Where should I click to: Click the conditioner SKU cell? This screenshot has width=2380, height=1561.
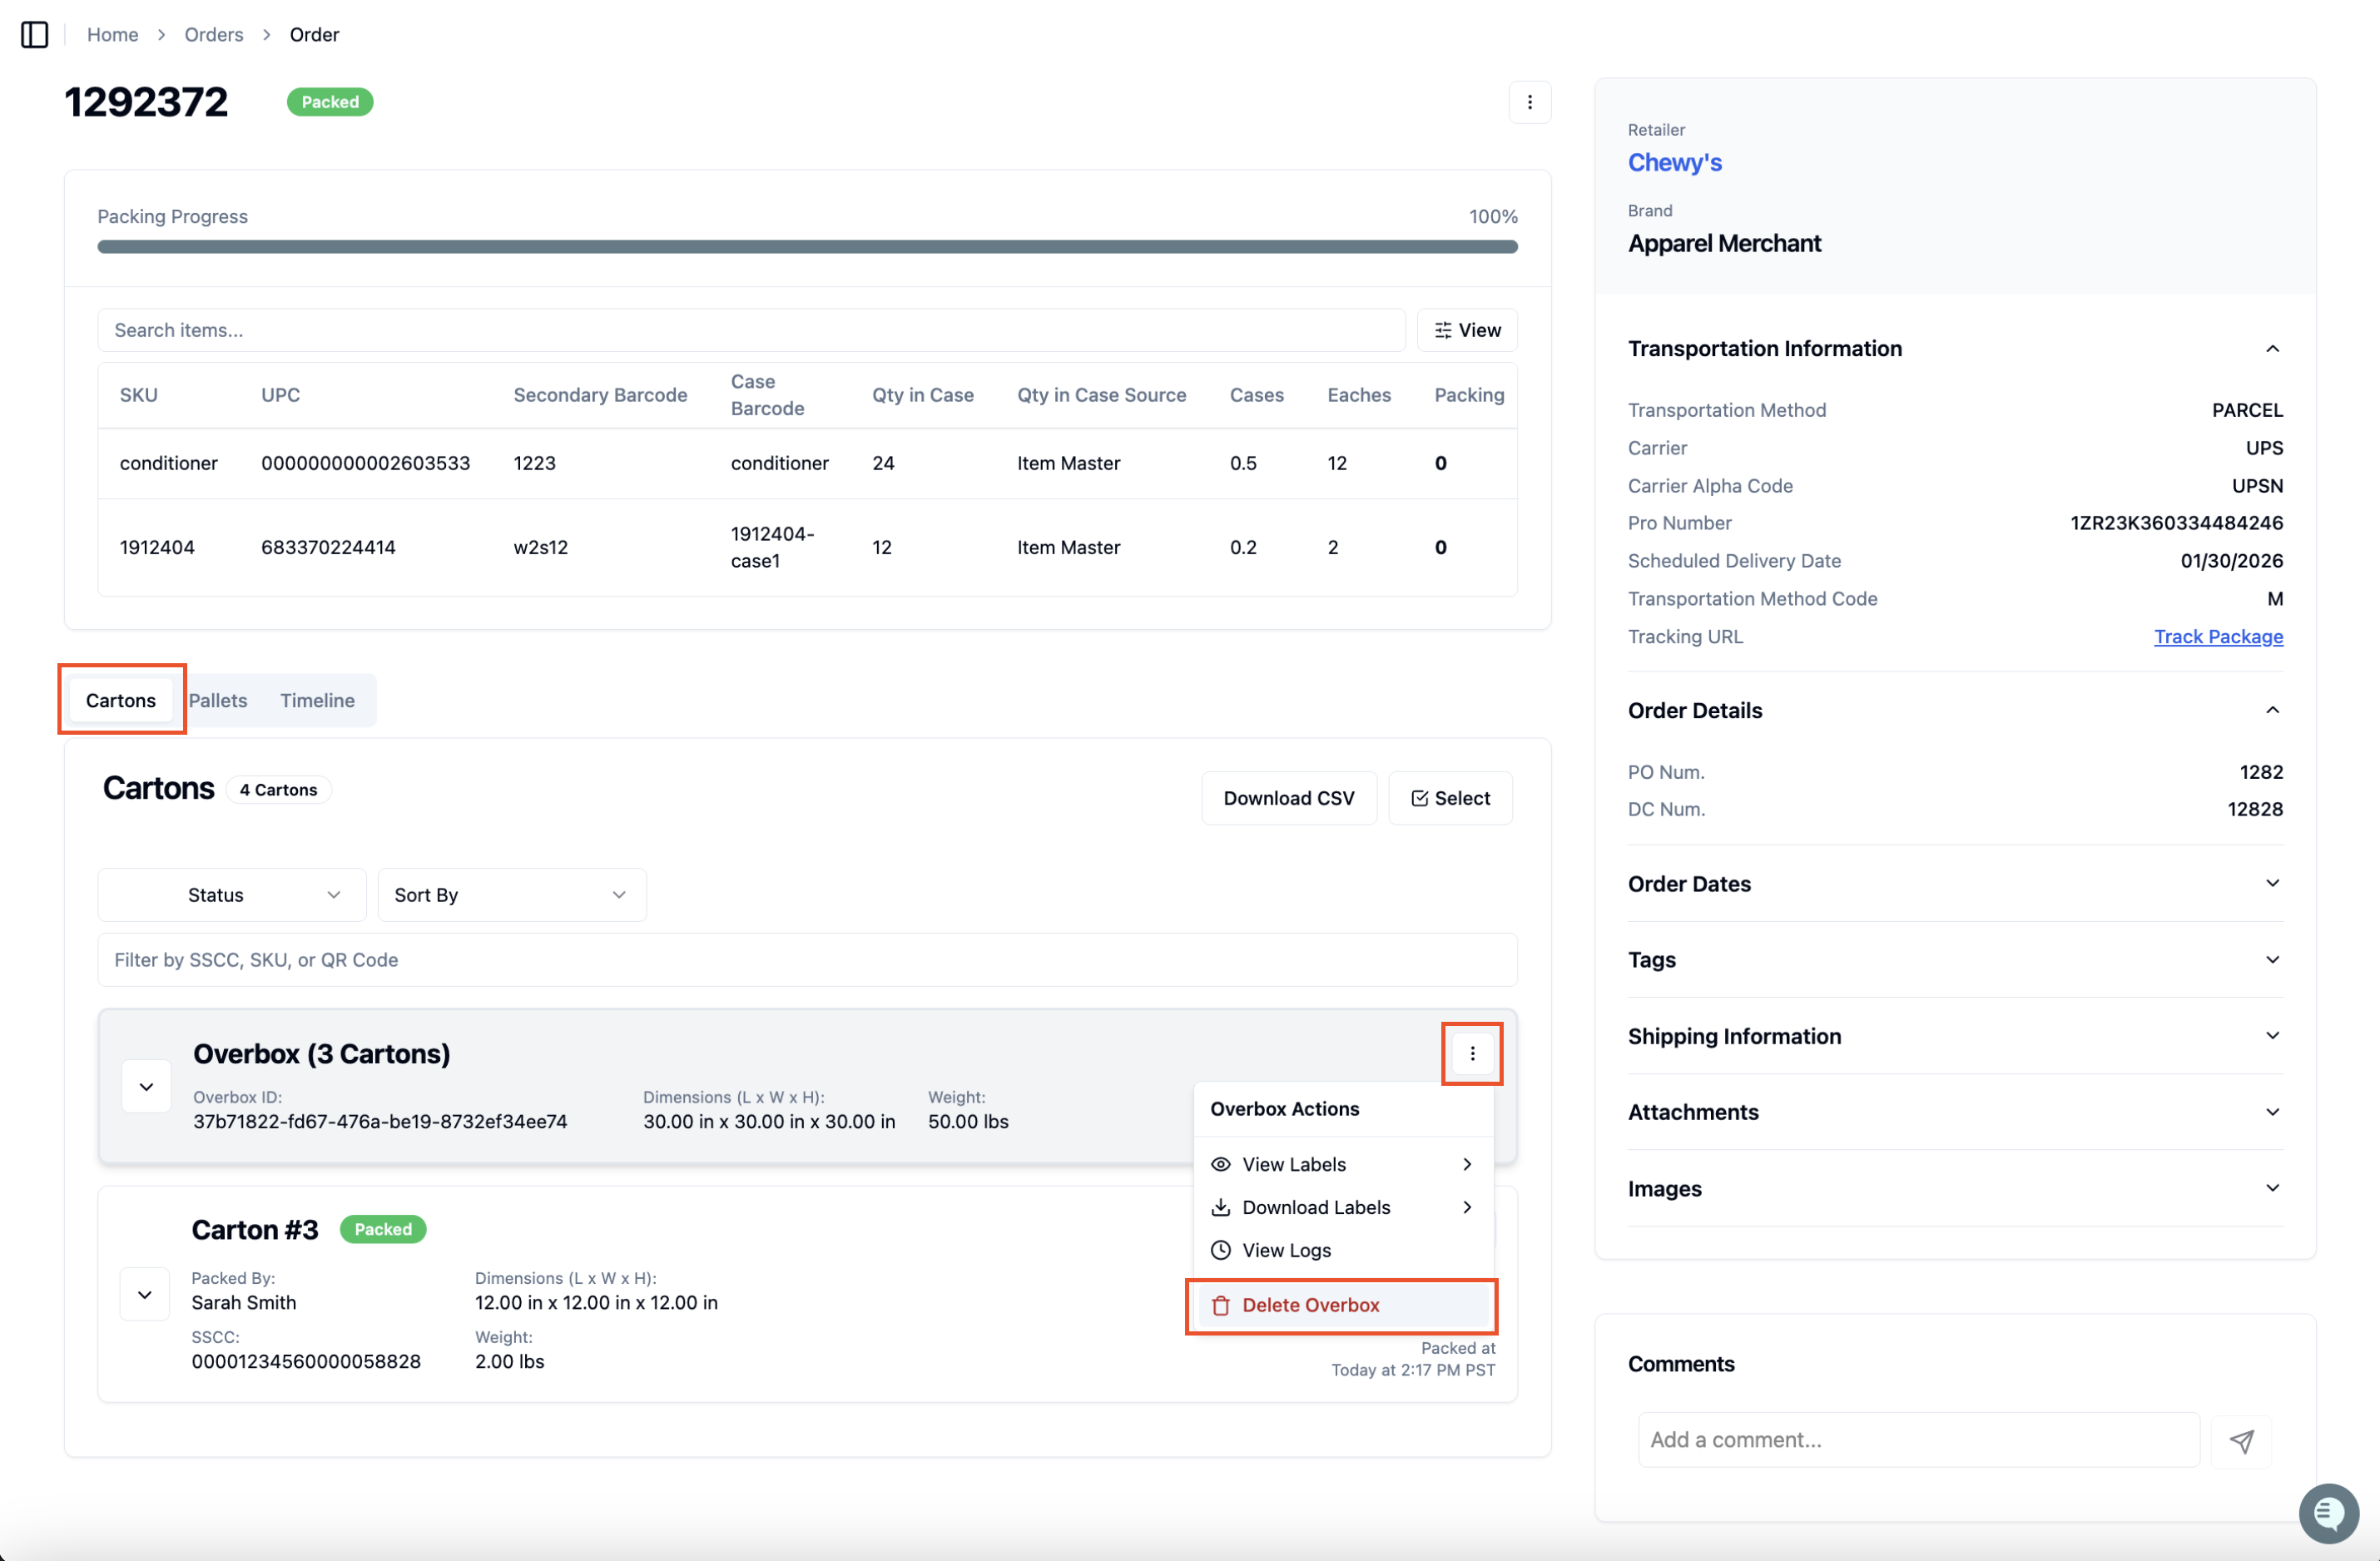[x=168, y=463]
